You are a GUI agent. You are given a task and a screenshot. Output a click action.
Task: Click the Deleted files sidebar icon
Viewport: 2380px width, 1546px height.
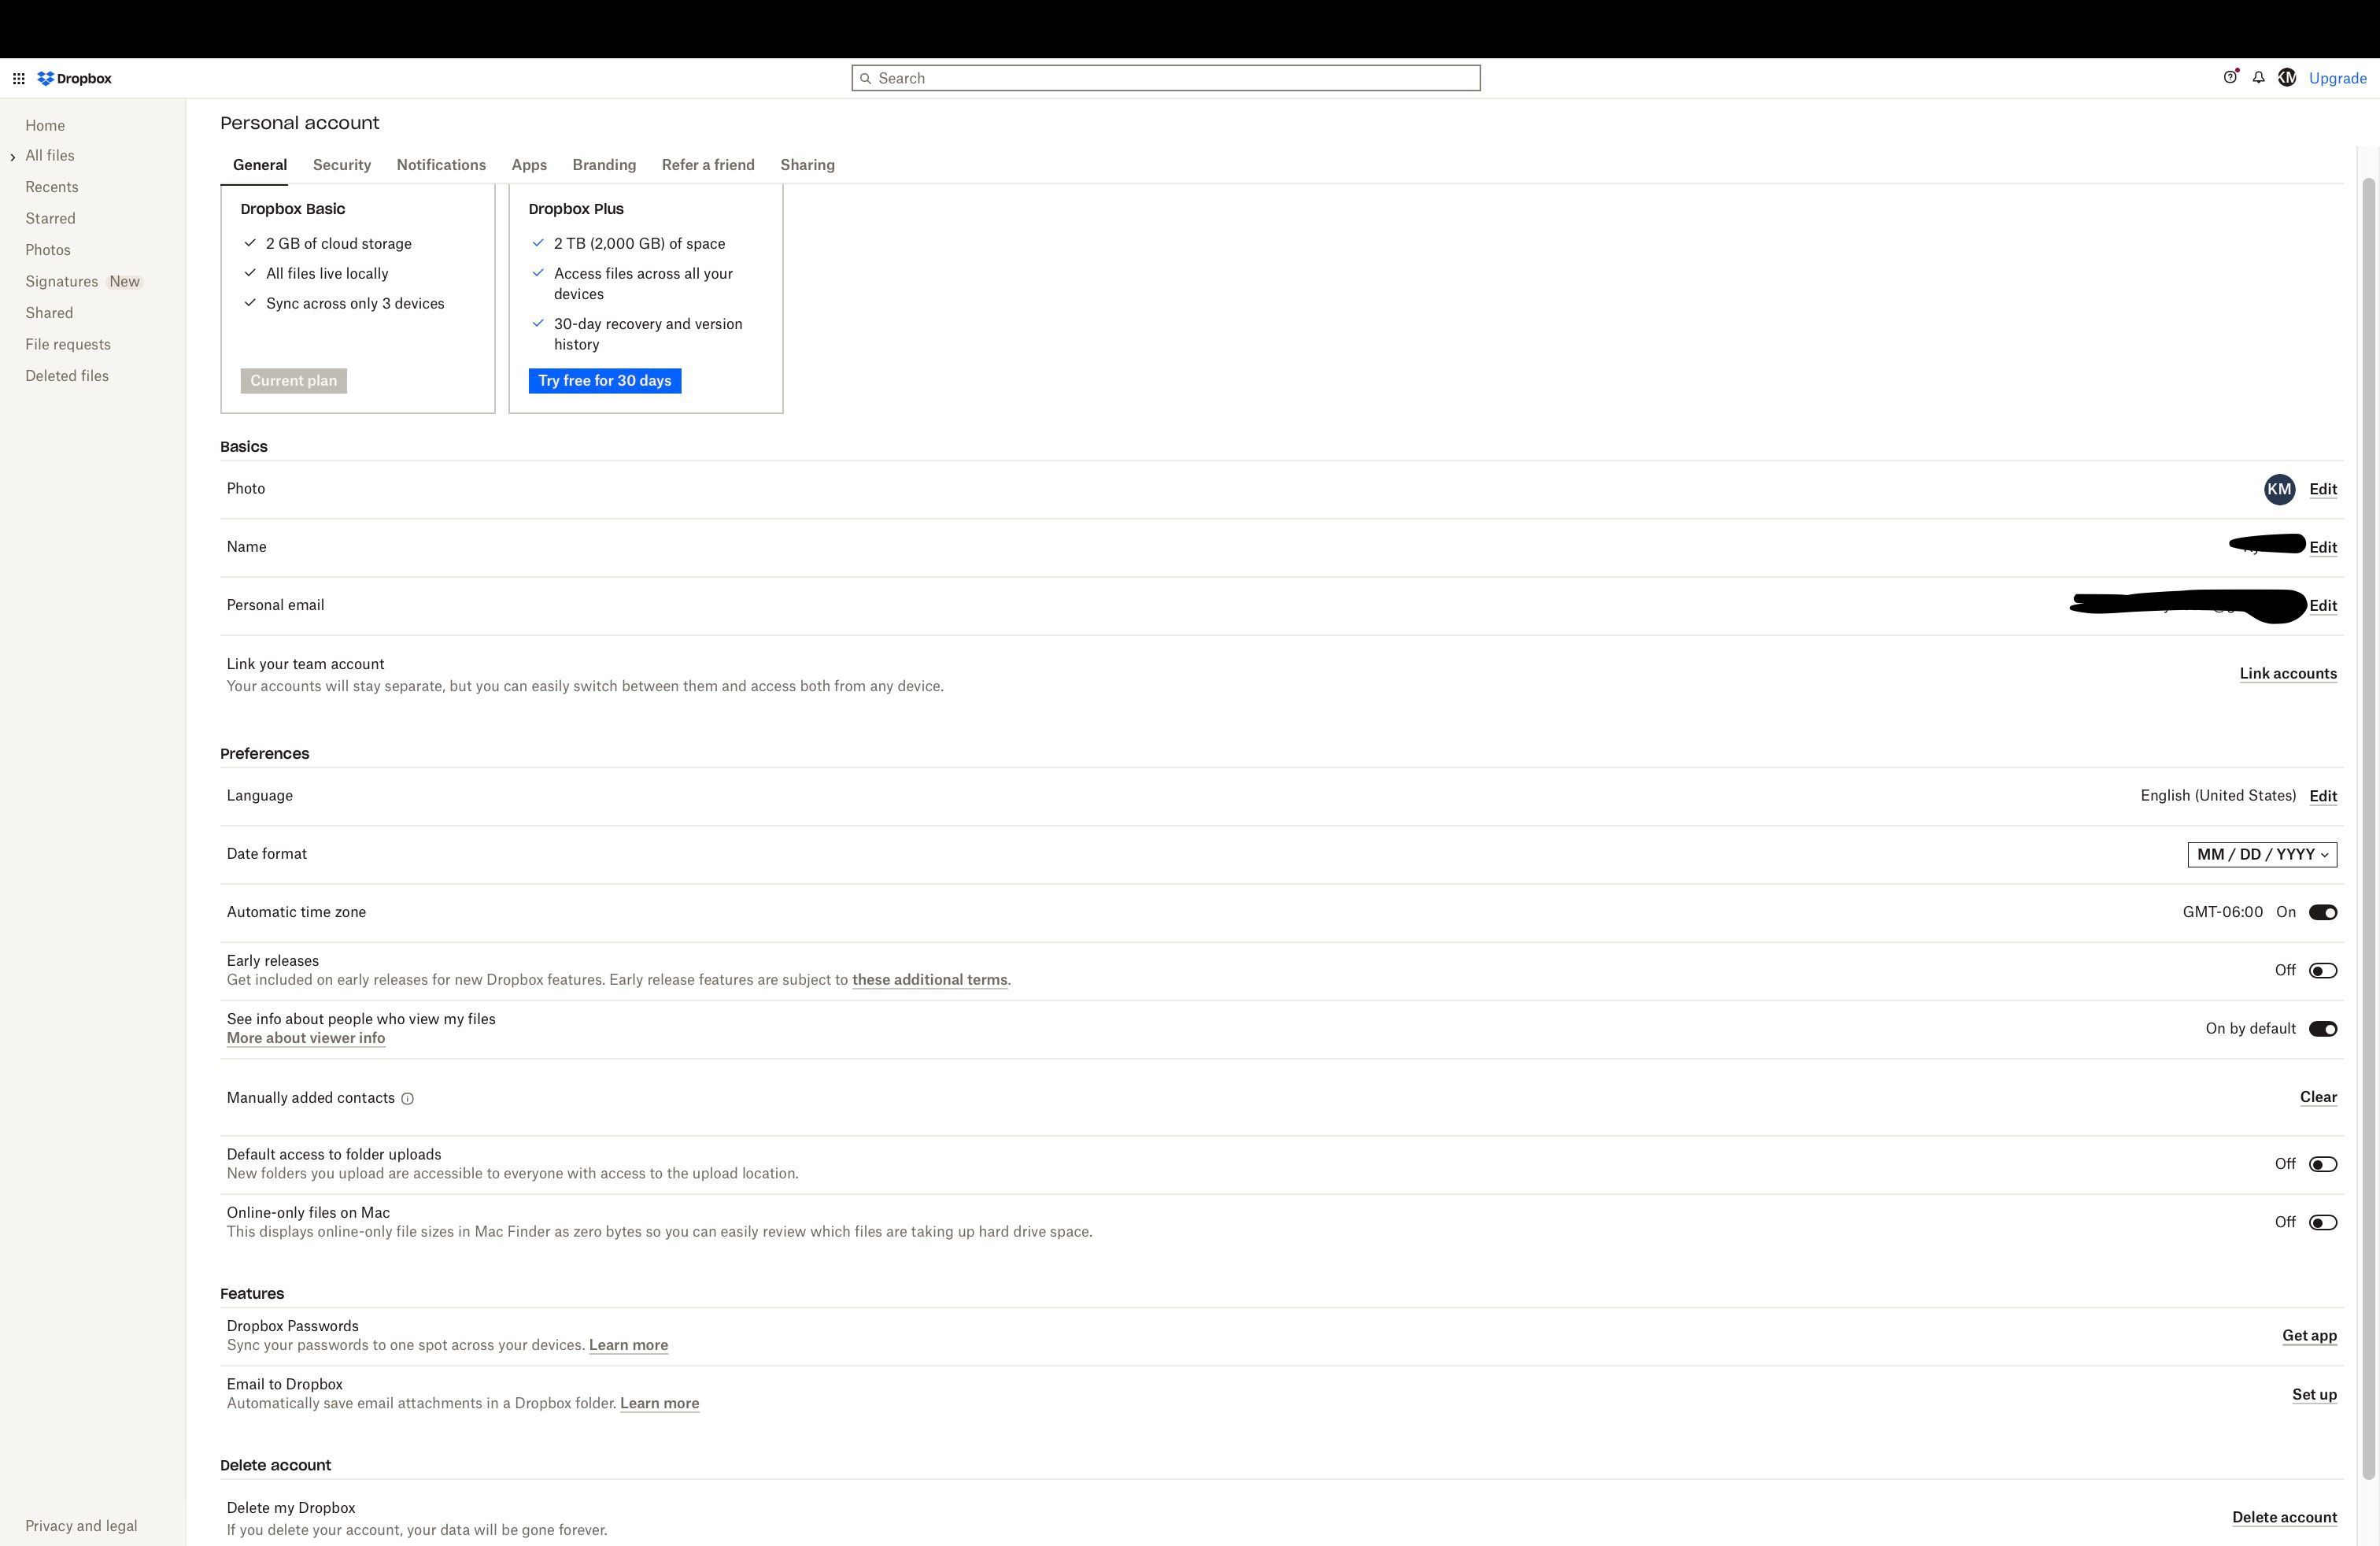tap(66, 376)
